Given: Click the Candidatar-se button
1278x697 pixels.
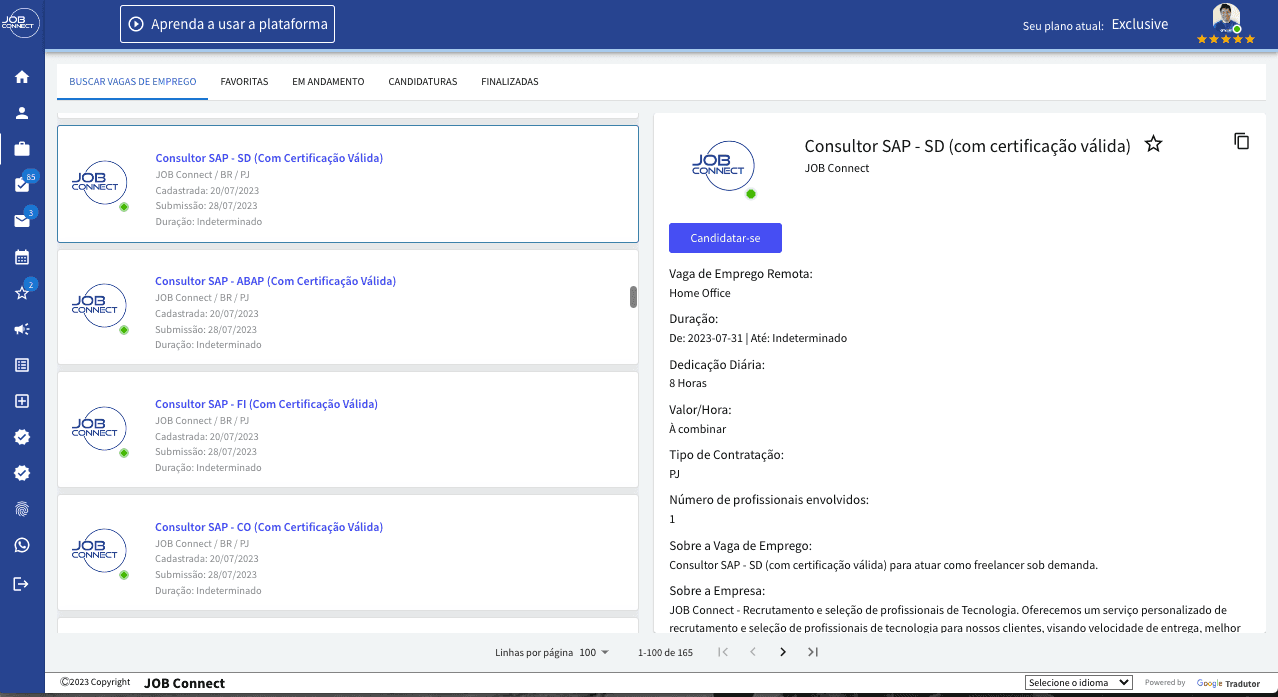Looking at the screenshot, I should [725, 238].
